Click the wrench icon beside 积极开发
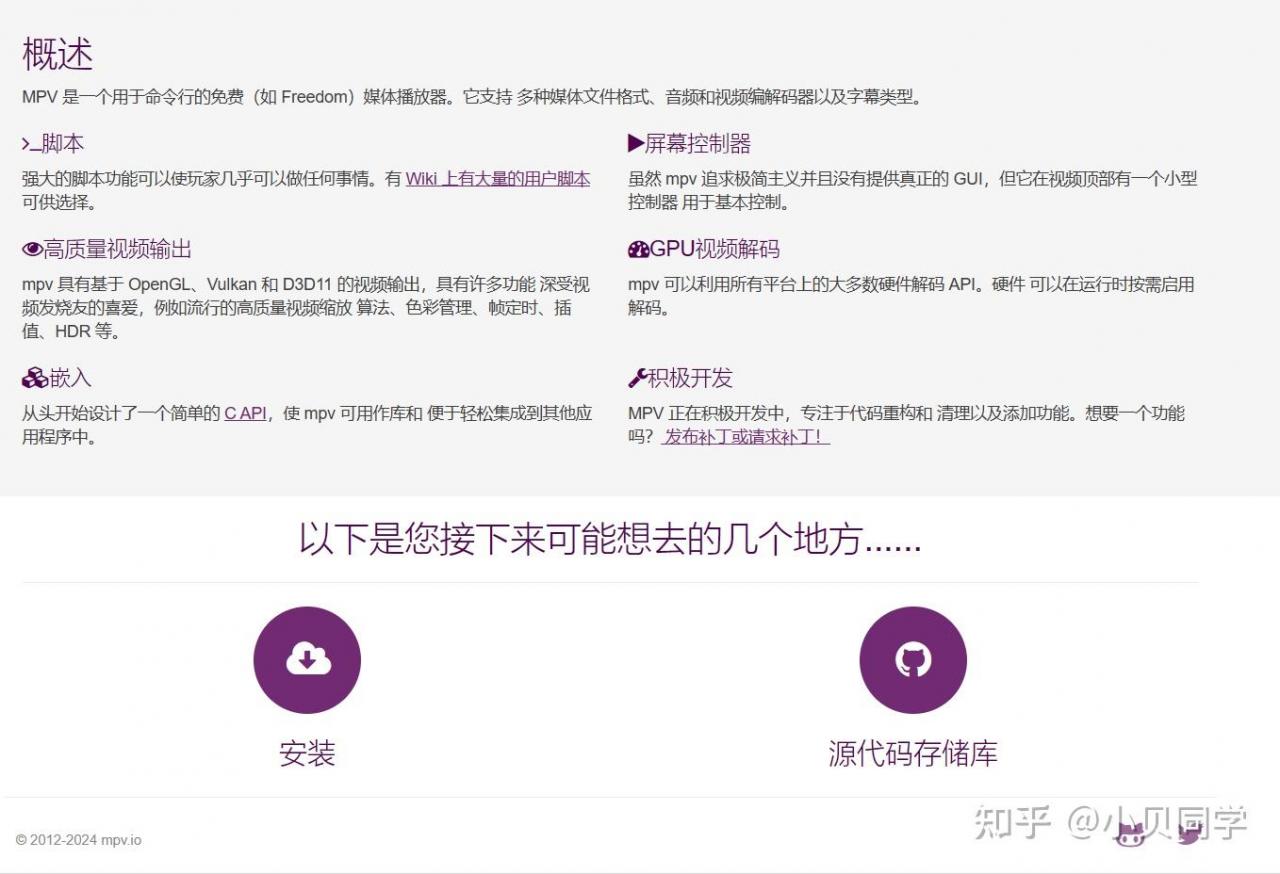The width and height of the screenshot is (1280, 874). tap(638, 378)
